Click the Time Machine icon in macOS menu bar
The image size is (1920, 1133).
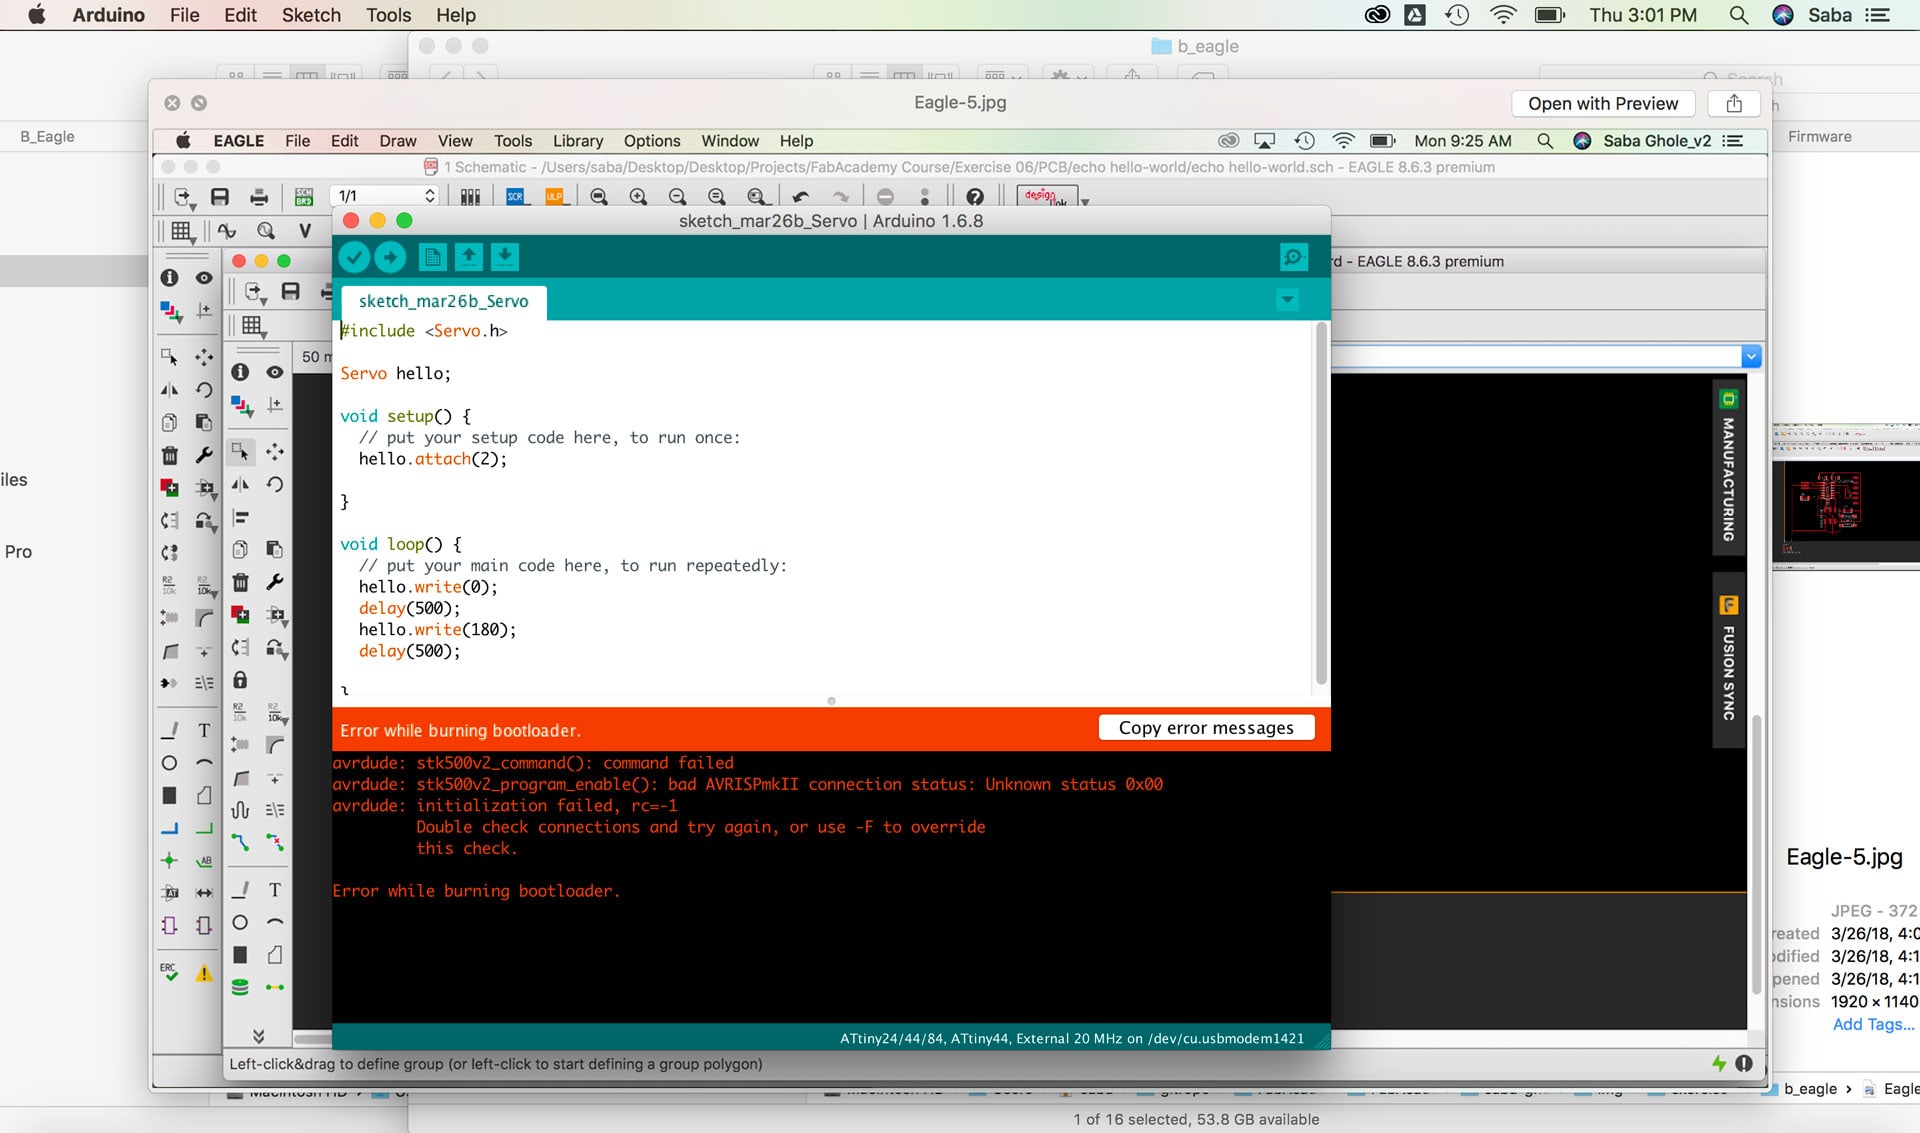(x=1457, y=15)
